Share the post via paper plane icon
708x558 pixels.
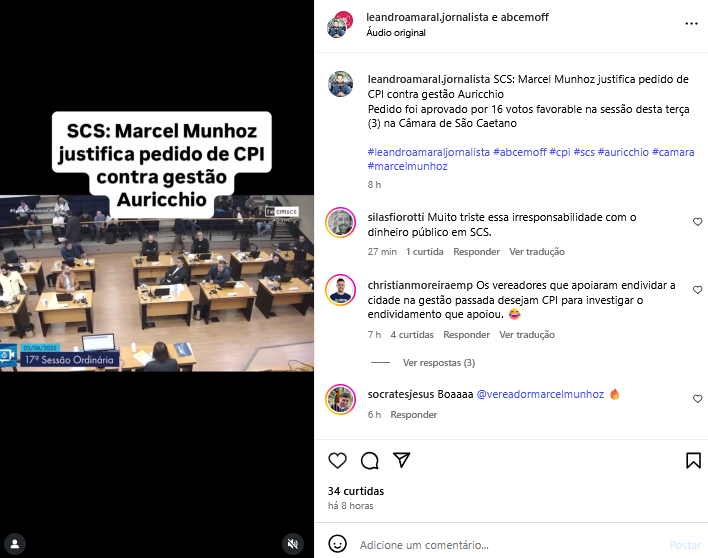pyautogui.click(x=401, y=460)
